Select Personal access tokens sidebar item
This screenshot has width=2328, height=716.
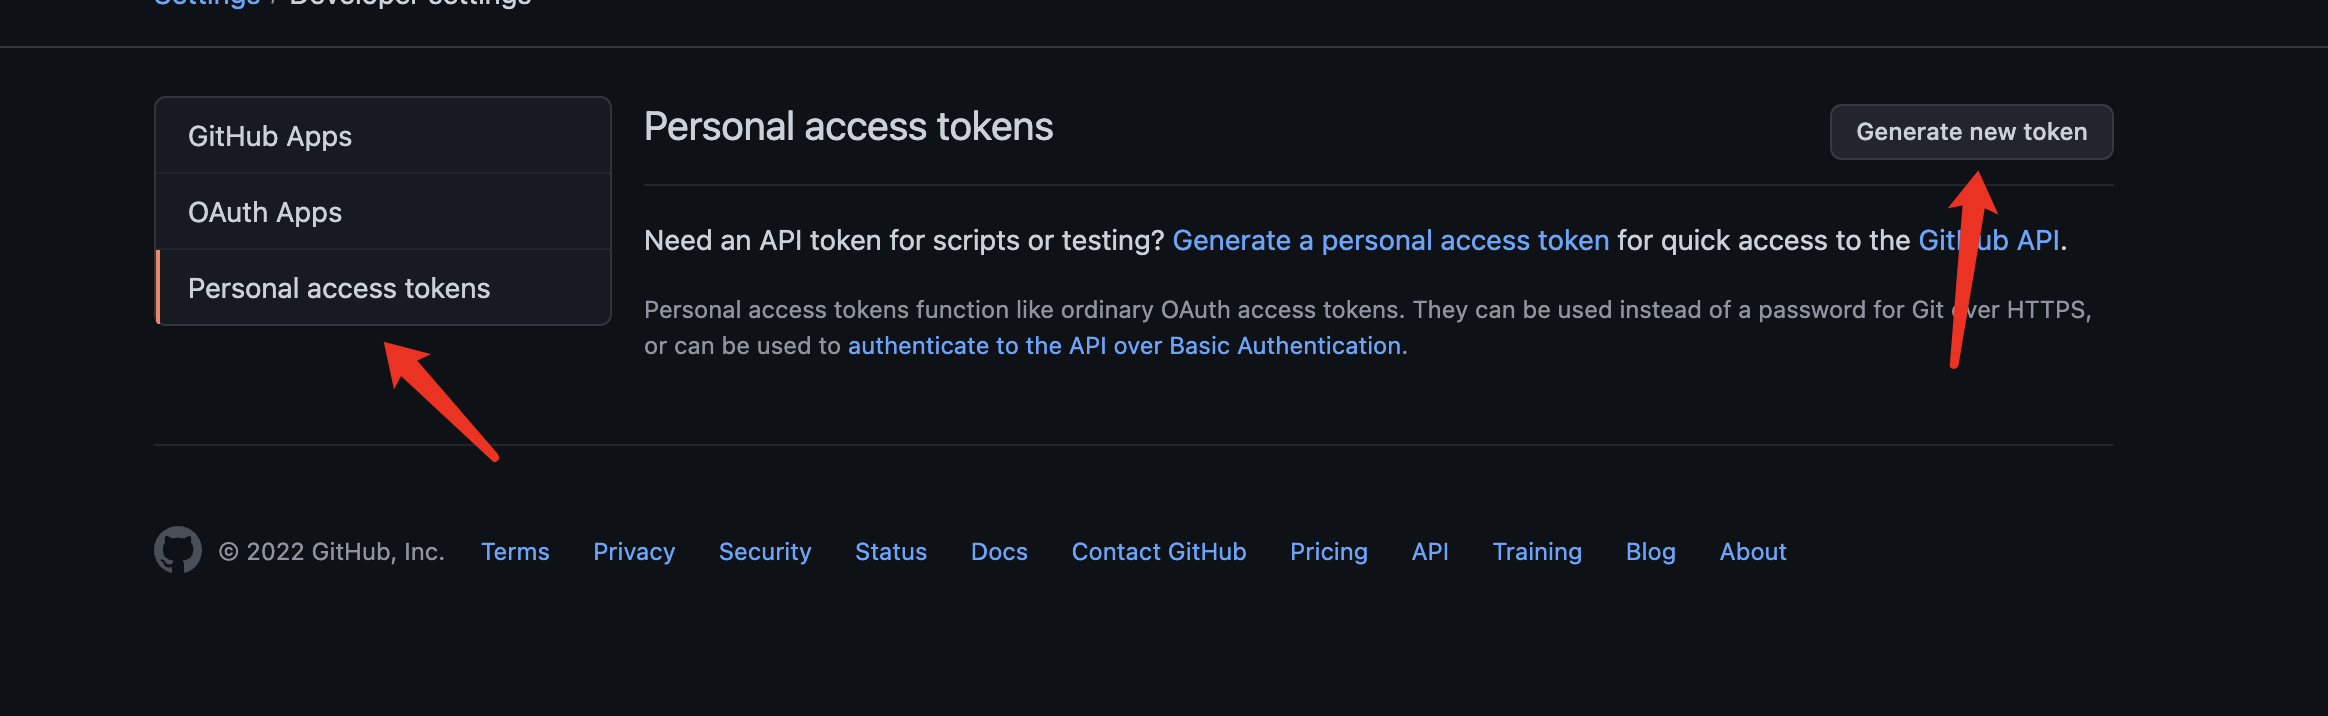click(x=339, y=288)
